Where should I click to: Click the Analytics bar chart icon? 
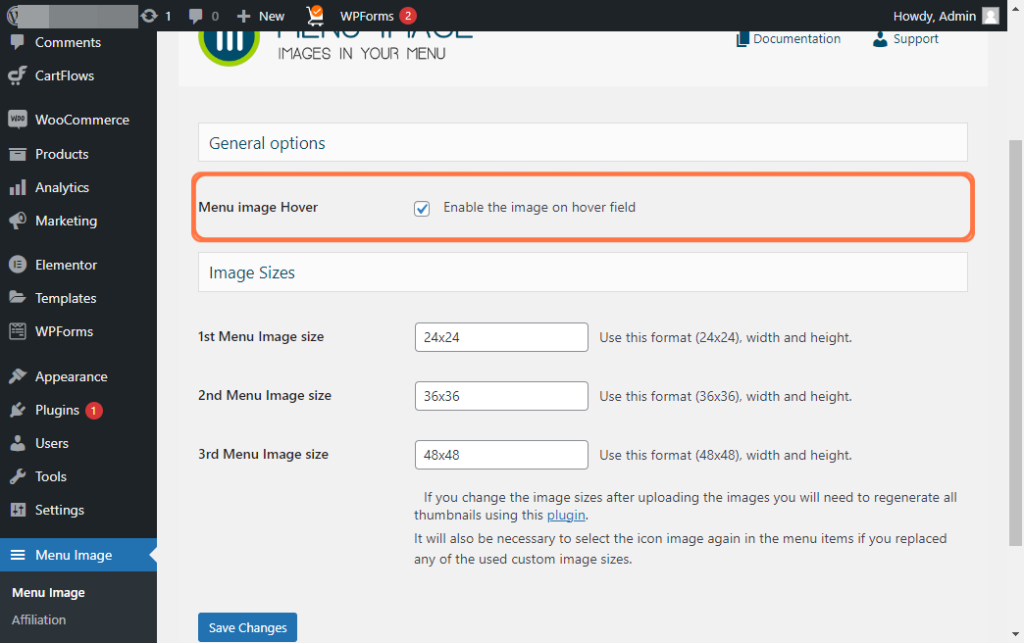(18, 187)
